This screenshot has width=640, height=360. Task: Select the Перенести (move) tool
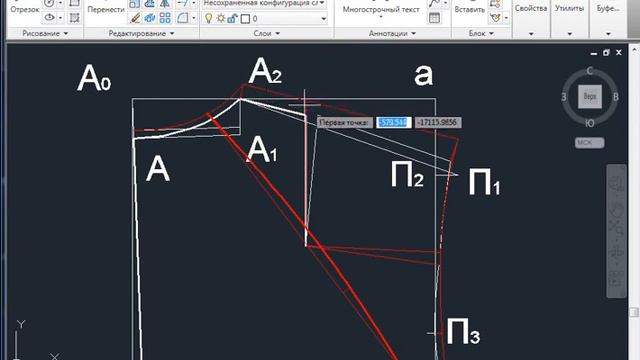106,9
